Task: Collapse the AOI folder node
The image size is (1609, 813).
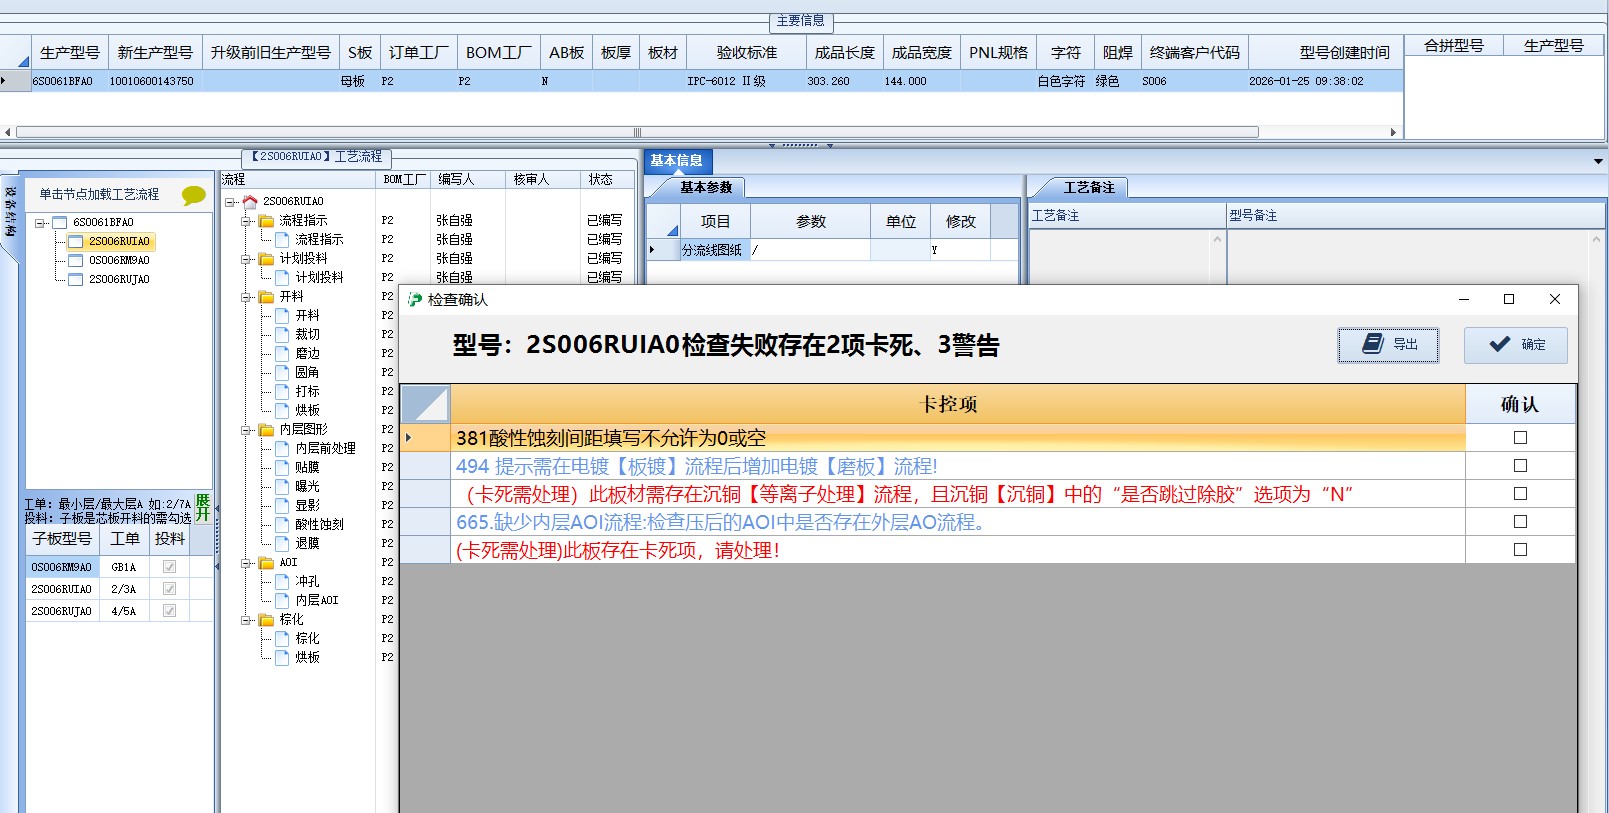Action: (x=246, y=563)
